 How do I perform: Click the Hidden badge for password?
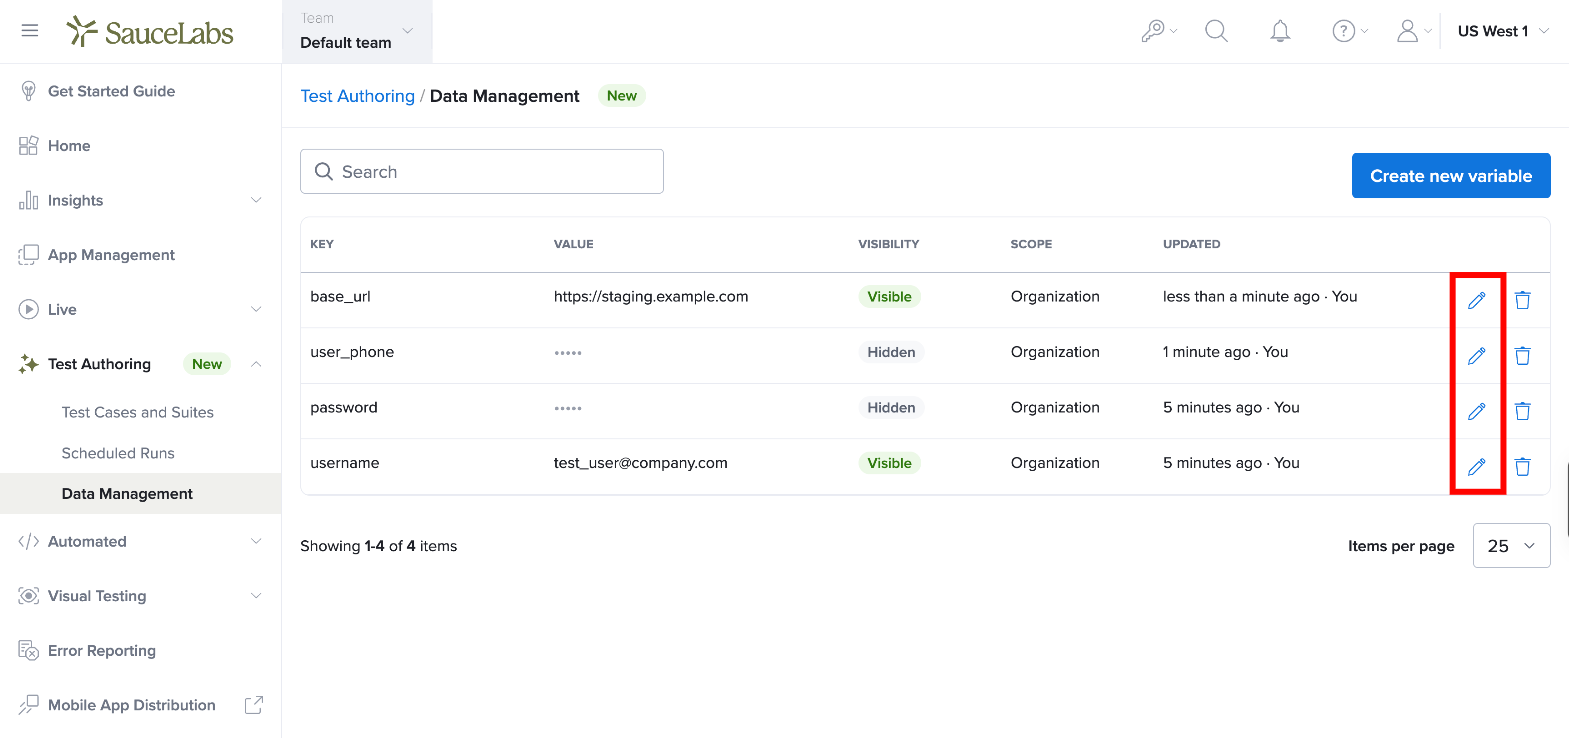[891, 408]
